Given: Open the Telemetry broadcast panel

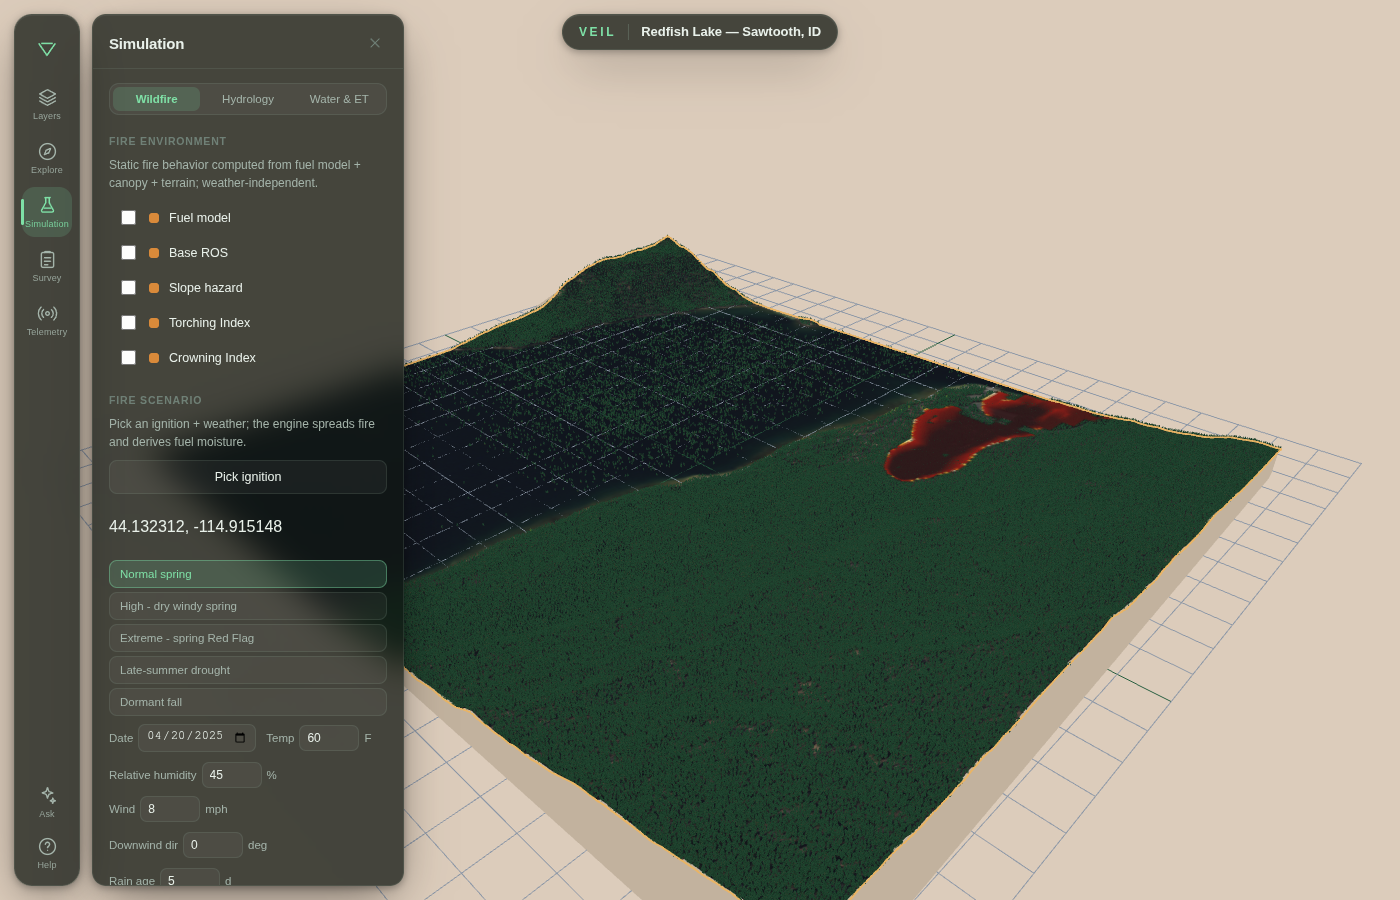Looking at the screenshot, I should 47,320.
